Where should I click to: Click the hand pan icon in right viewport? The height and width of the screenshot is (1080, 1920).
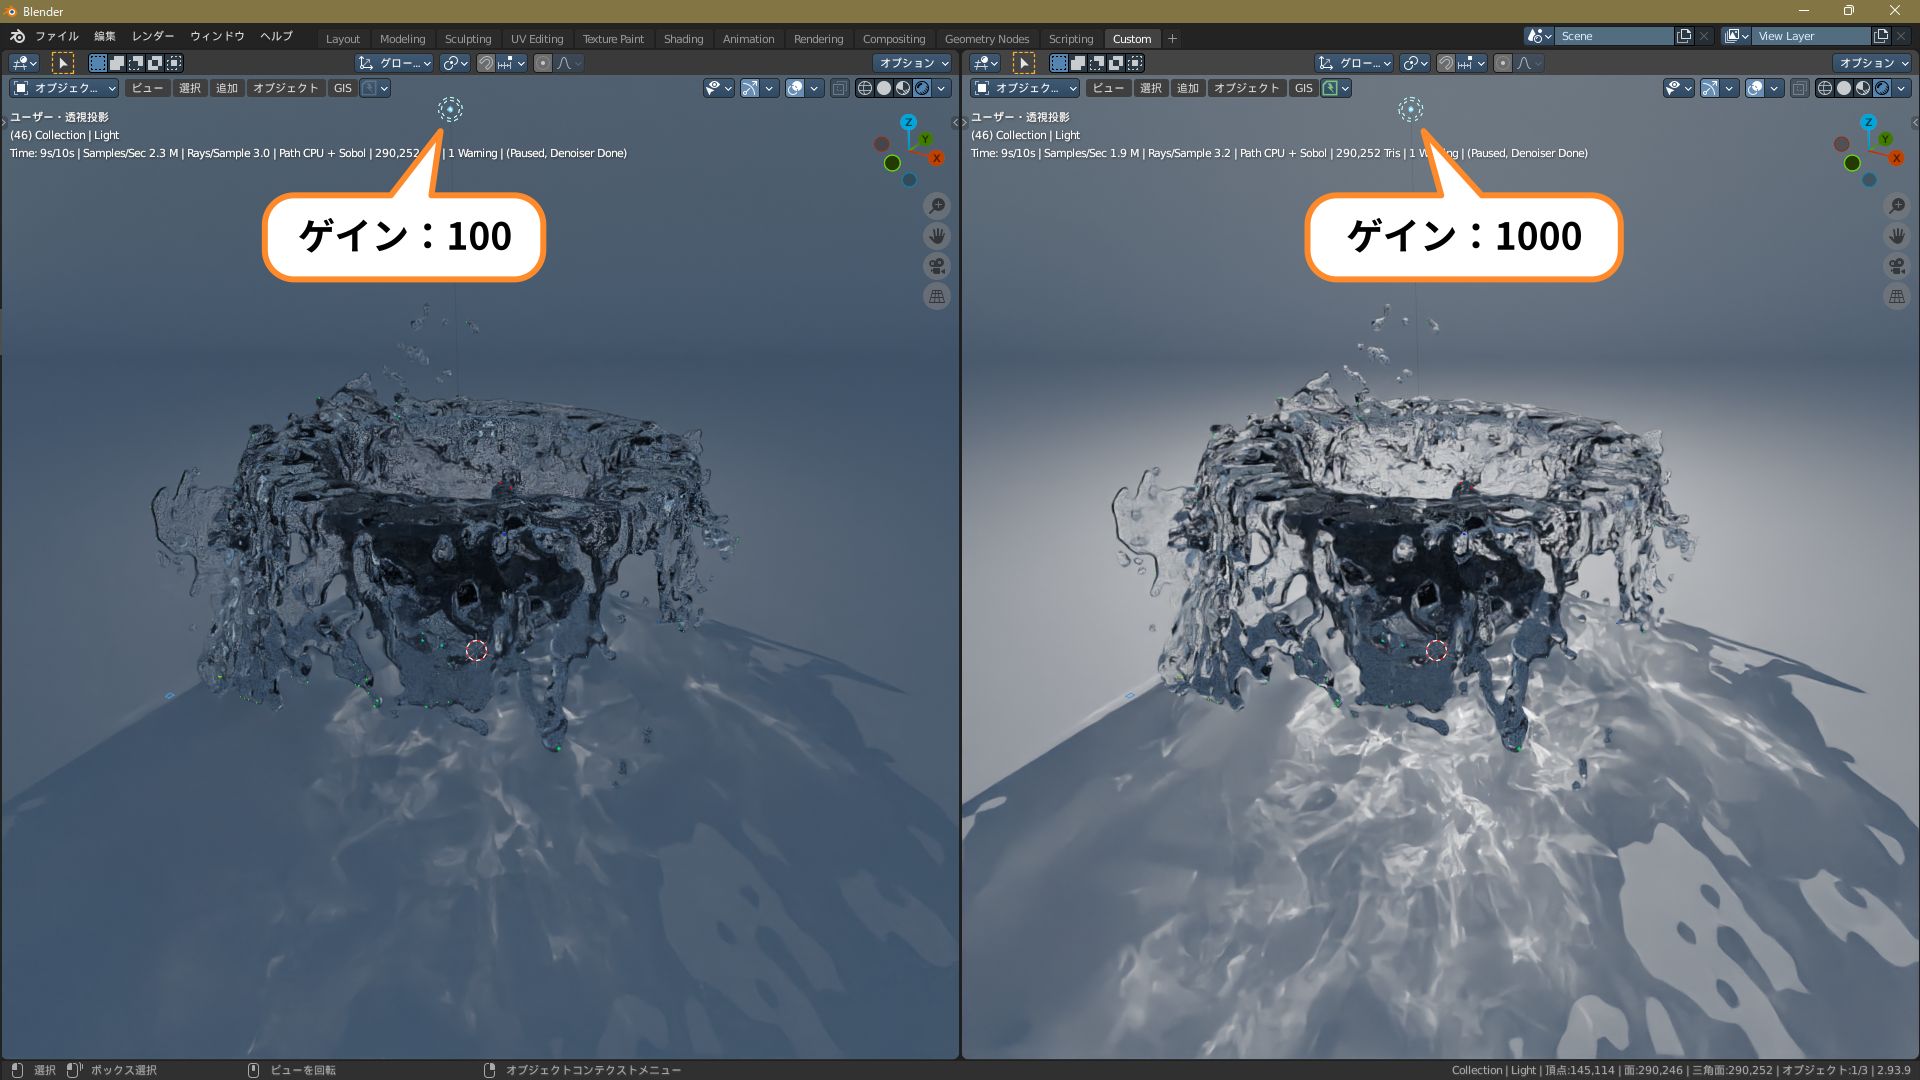click(1896, 236)
